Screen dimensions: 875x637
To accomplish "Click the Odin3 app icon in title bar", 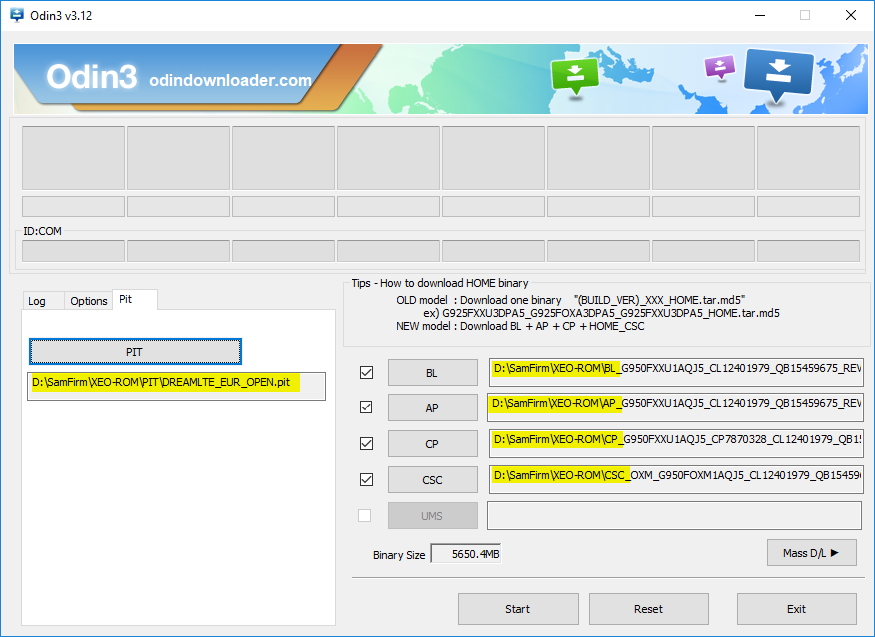I will [17, 15].
